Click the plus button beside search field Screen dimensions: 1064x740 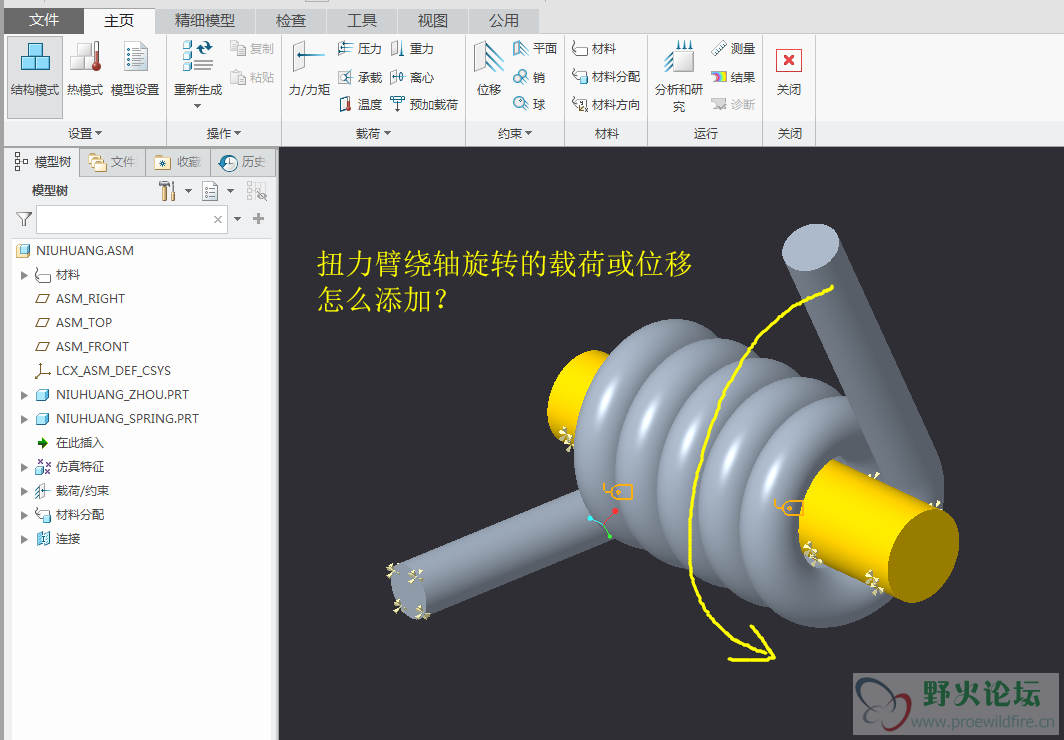259,218
